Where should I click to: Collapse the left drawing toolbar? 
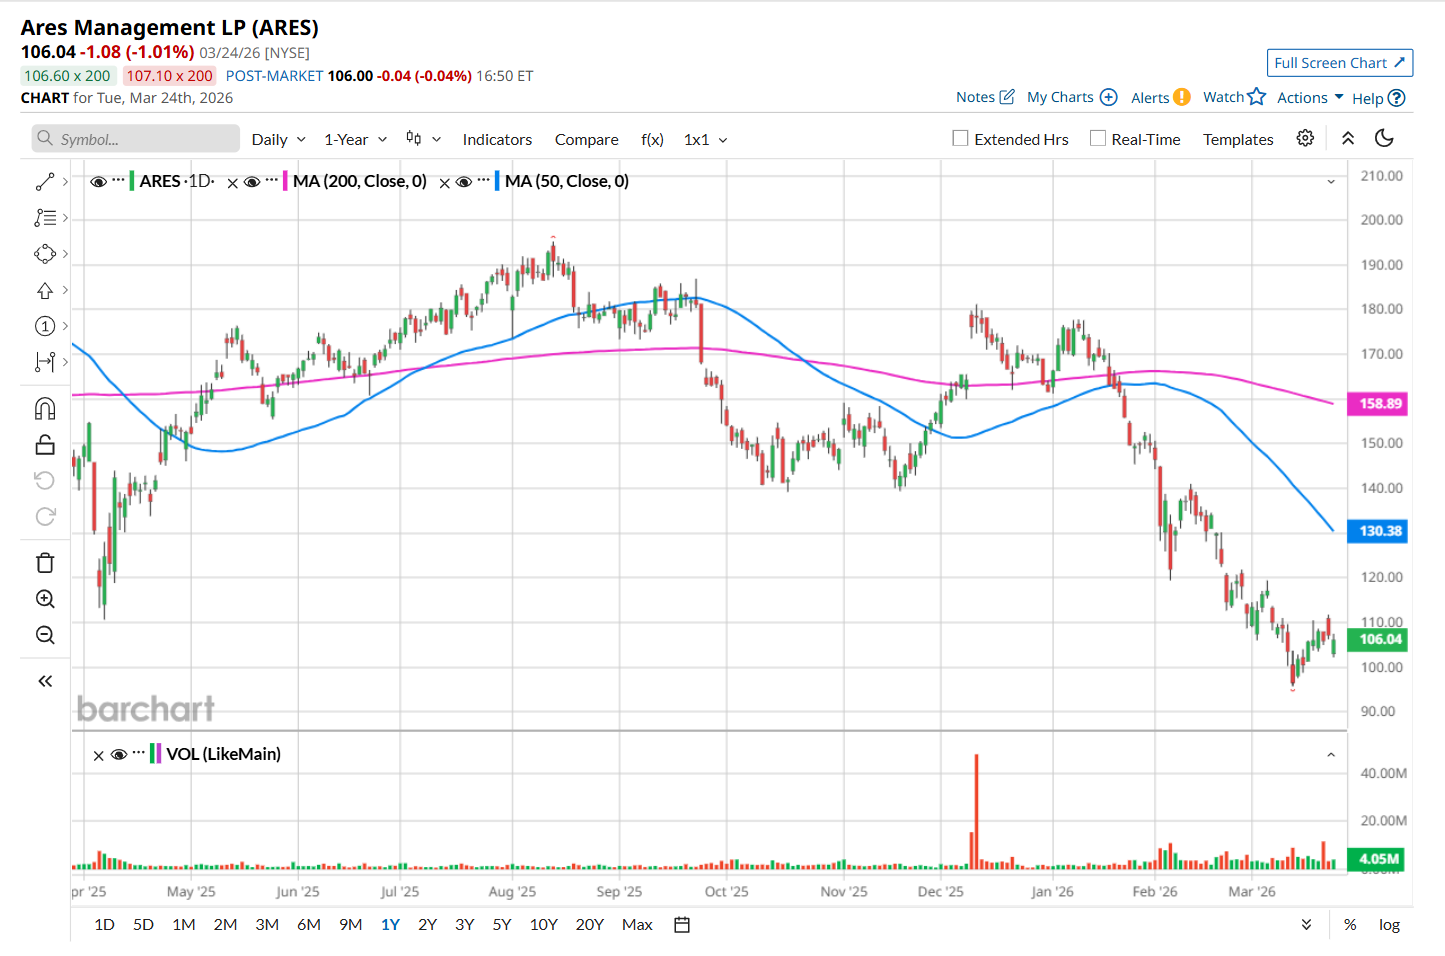(x=45, y=681)
